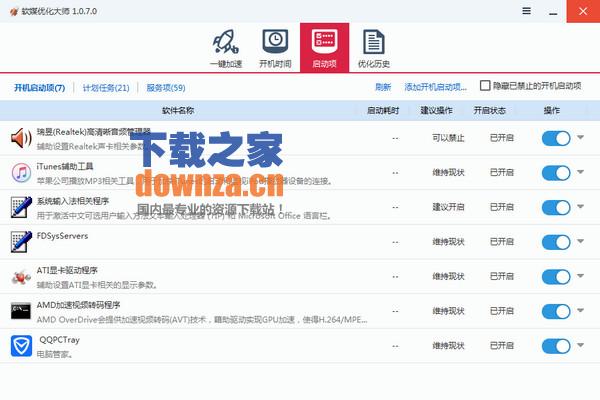Open dropdown arrow for 系统输入法相关程序 row
Image resolution: width=600 pixels, height=400 pixels.
[580, 206]
